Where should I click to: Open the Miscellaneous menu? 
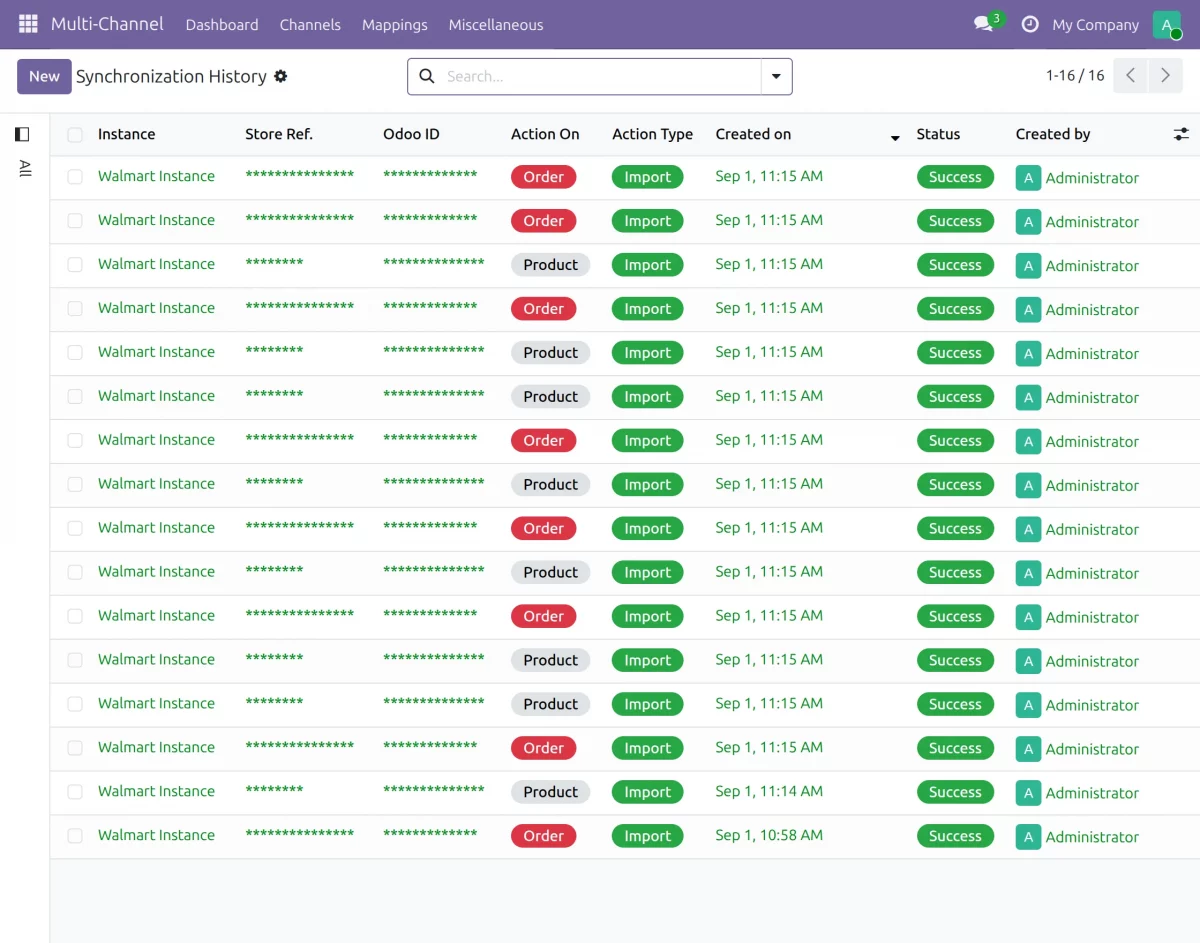[x=496, y=25]
